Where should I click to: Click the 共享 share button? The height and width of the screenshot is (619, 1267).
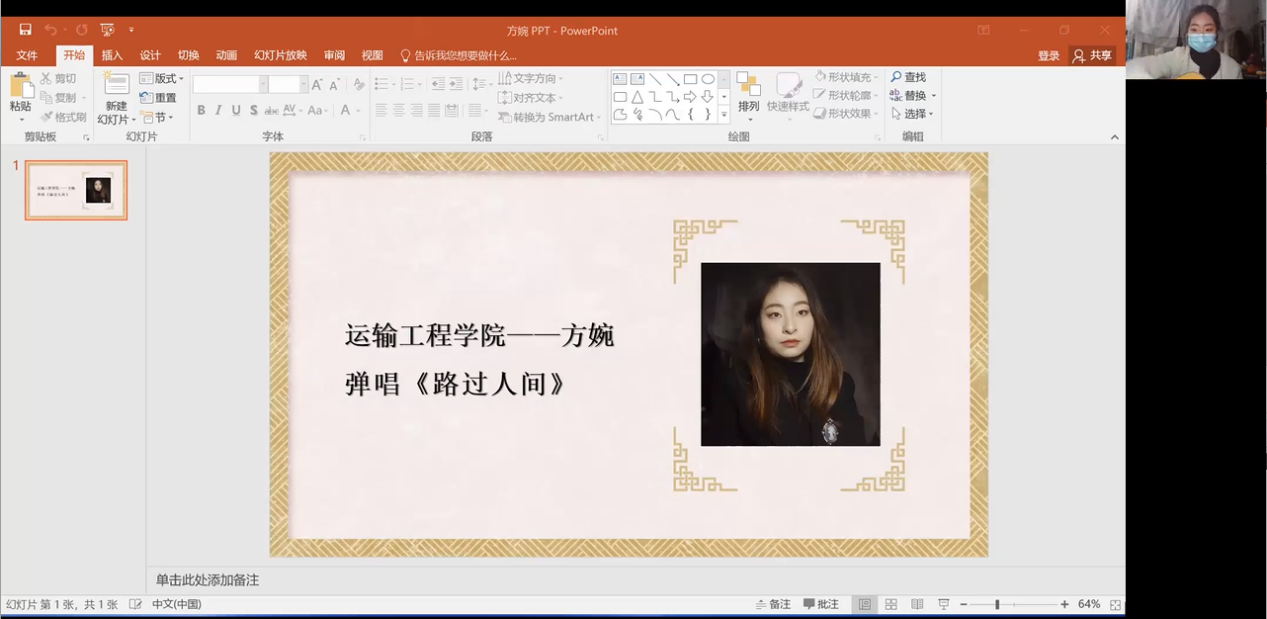[x=1092, y=56]
